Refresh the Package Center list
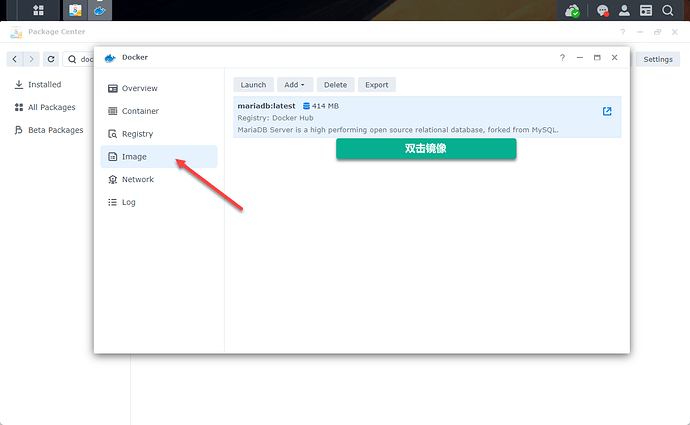The image size is (690, 425). point(51,59)
